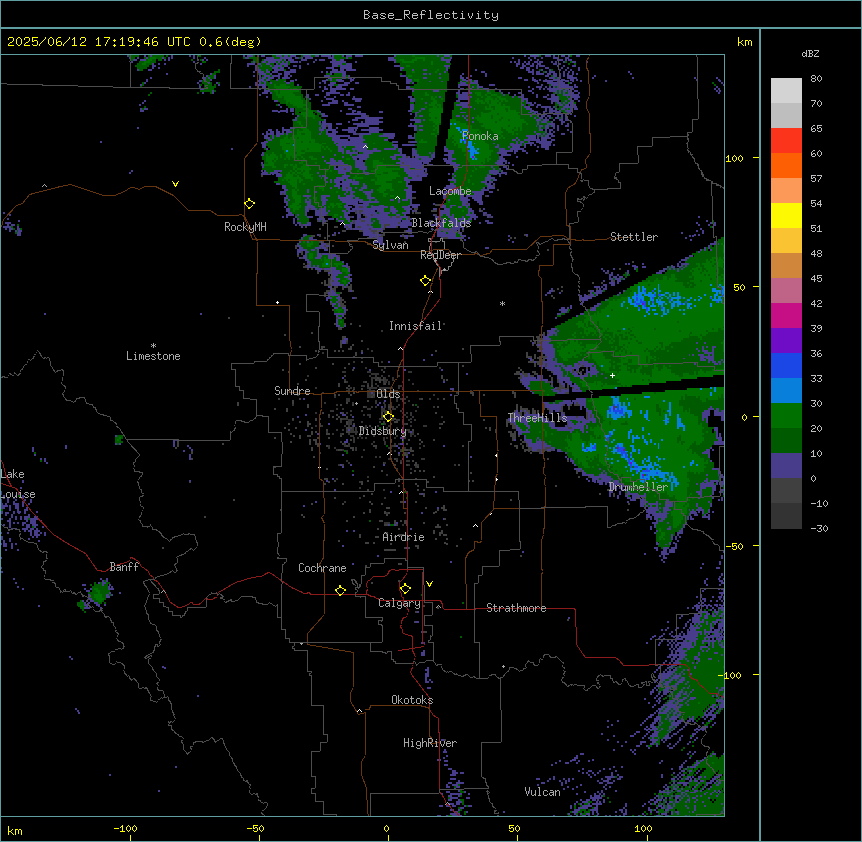Click the Limestone label
This screenshot has width=862, height=842.
[153, 356]
